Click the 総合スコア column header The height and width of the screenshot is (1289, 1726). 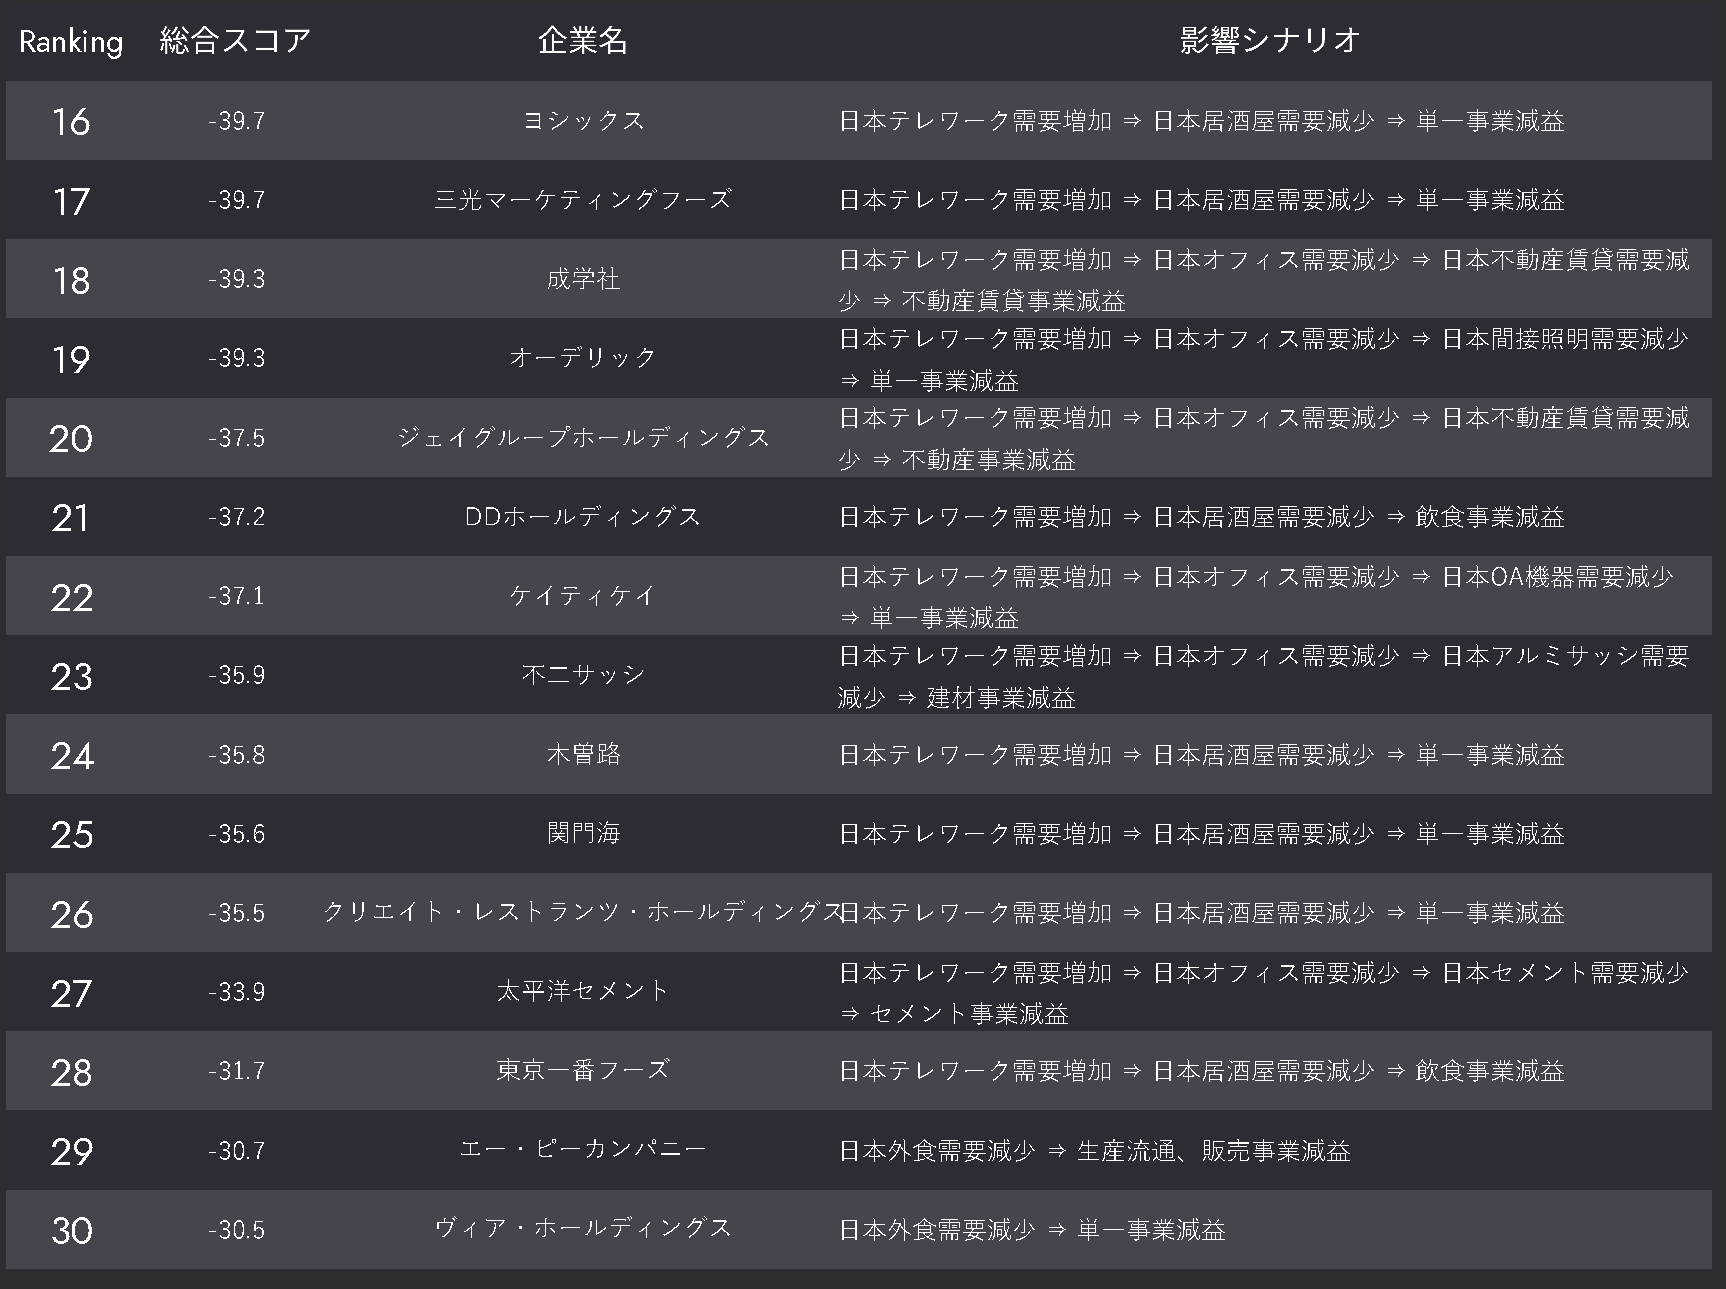[x=236, y=41]
